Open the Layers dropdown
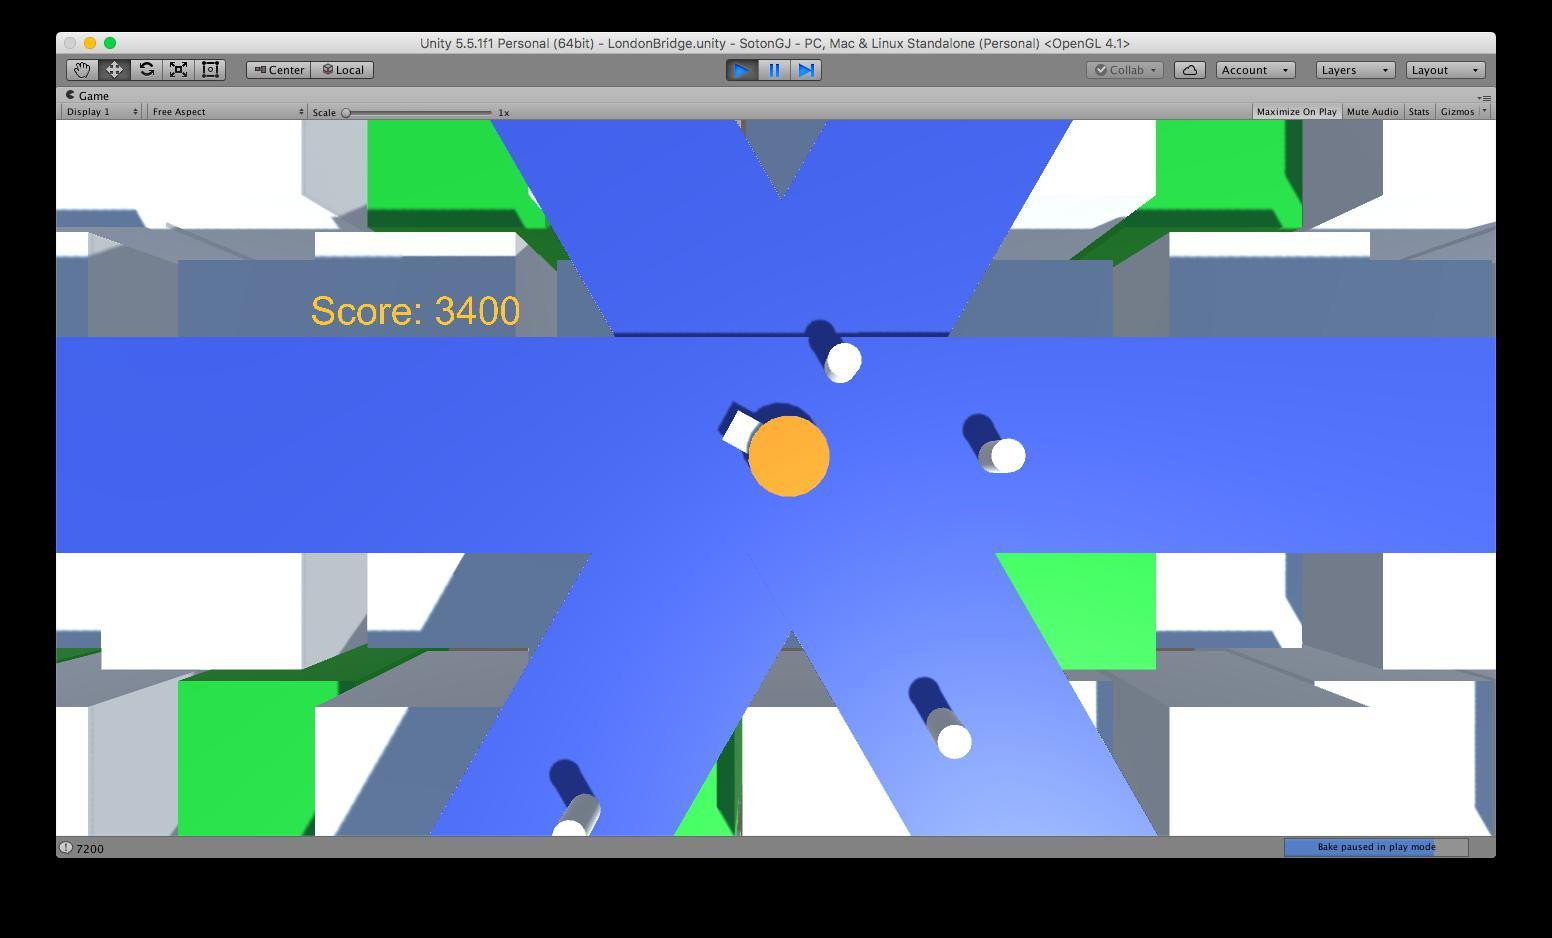Image resolution: width=1552 pixels, height=938 pixels. pyautogui.click(x=1355, y=70)
